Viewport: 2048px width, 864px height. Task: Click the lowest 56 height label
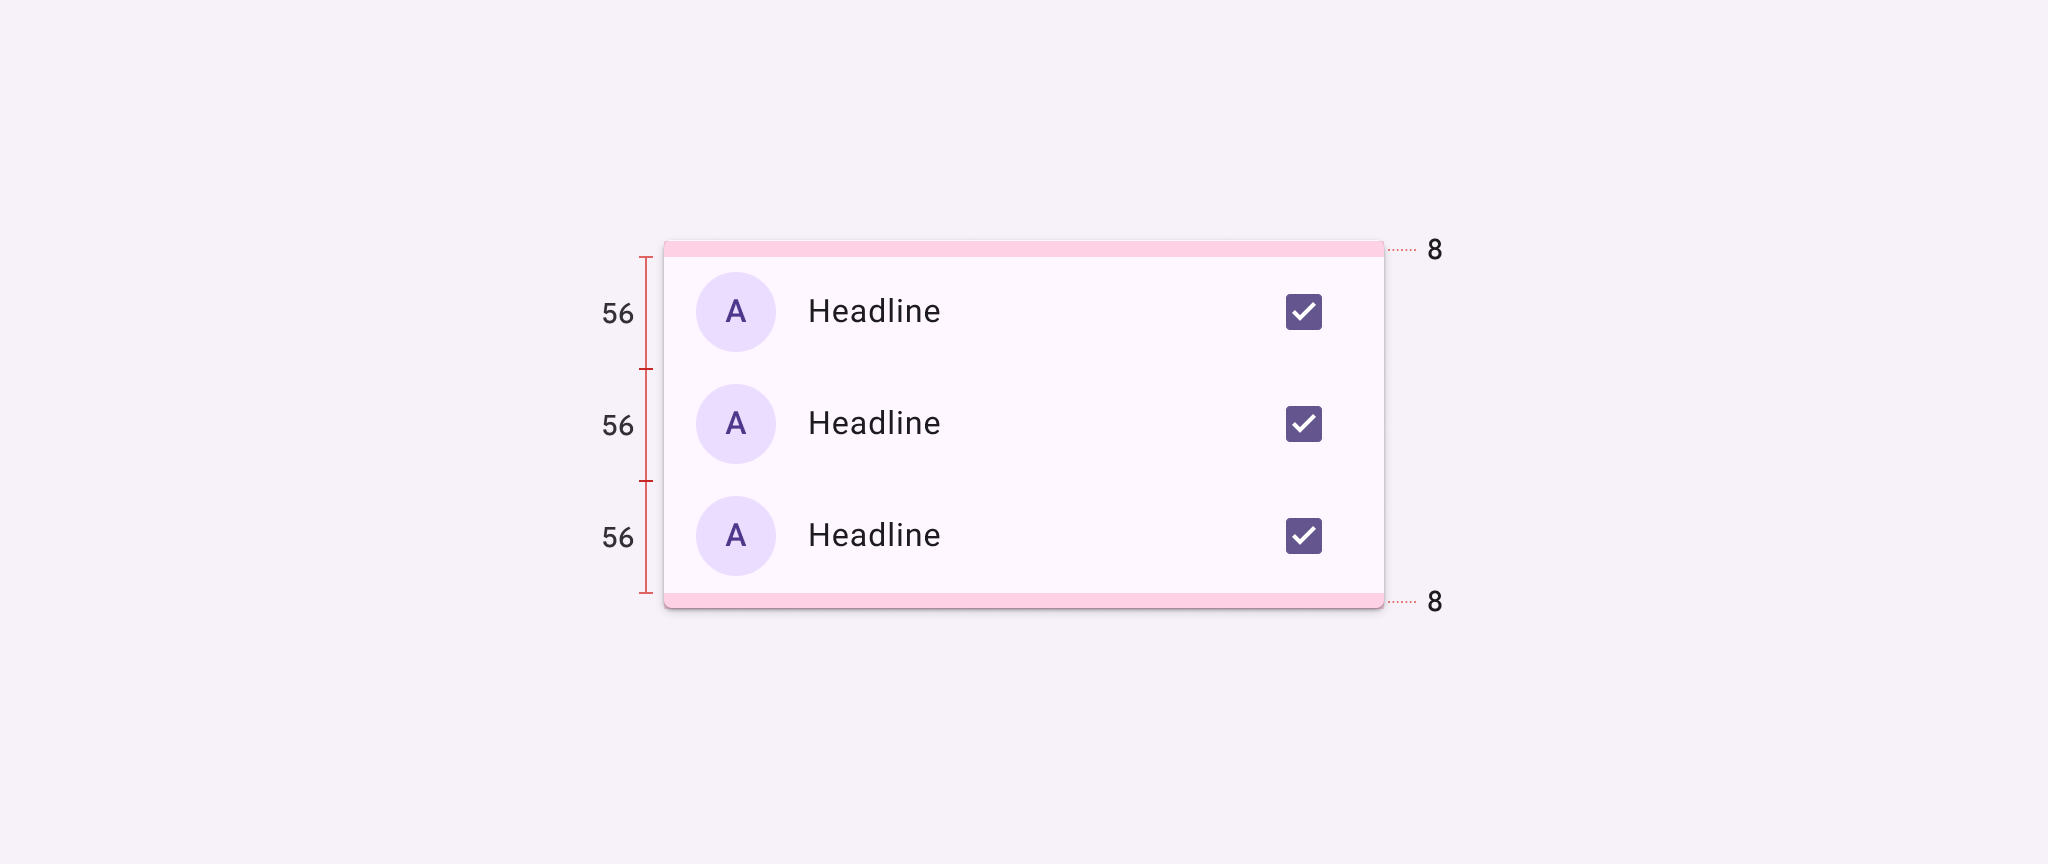pyautogui.click(x=618, y=538)
